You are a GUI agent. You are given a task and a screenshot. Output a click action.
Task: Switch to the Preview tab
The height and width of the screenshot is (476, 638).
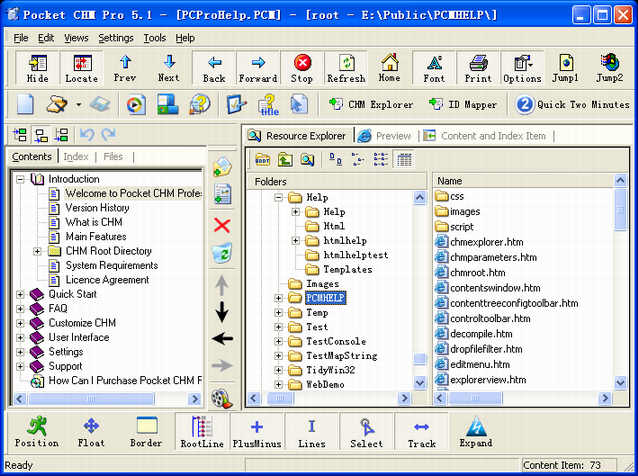(x=386, y=136)
